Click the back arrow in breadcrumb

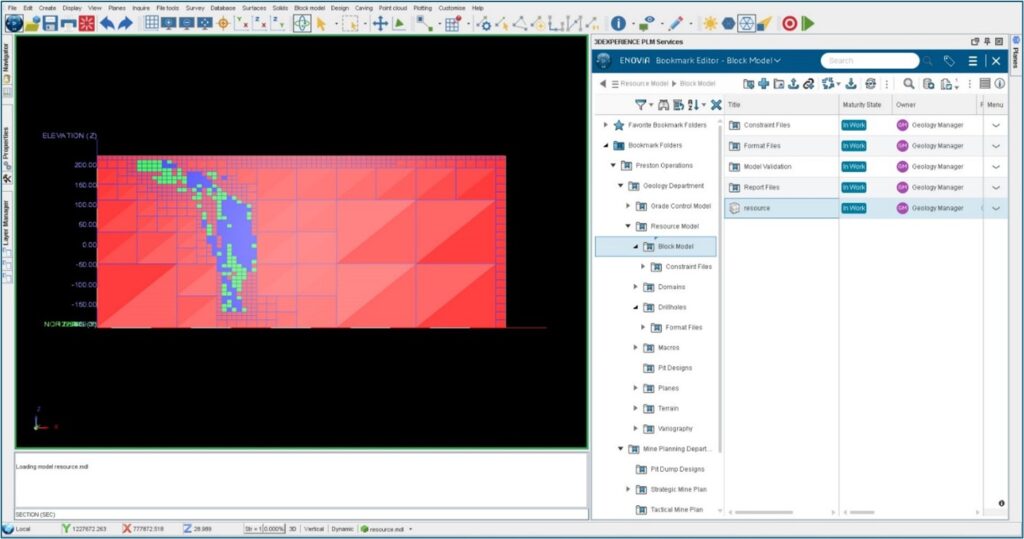602,84
